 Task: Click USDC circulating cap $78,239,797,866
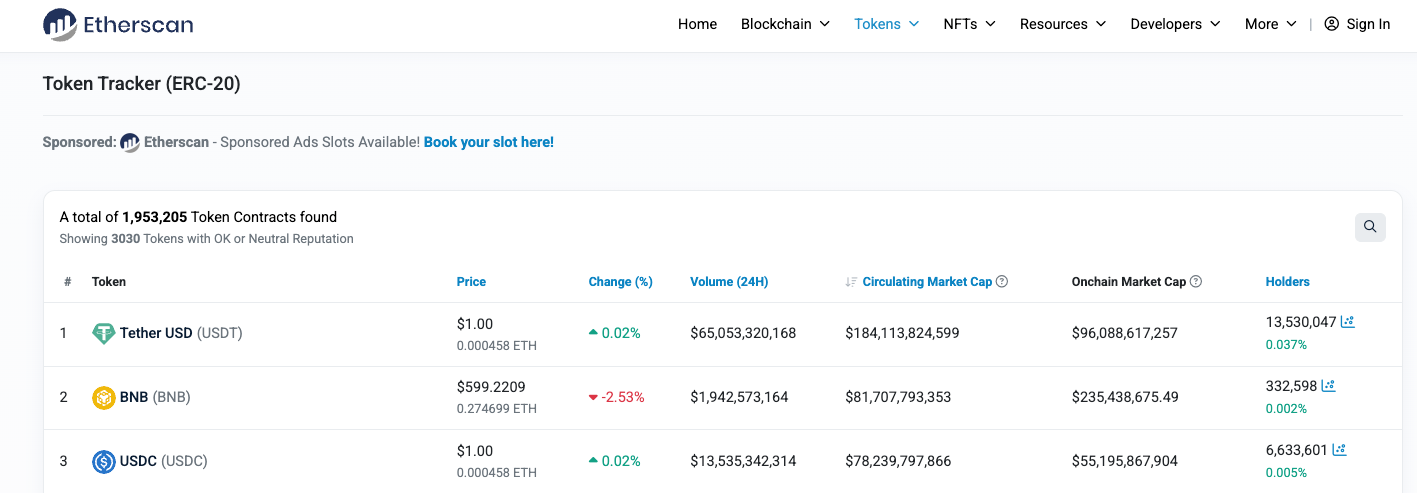(898, 461)
